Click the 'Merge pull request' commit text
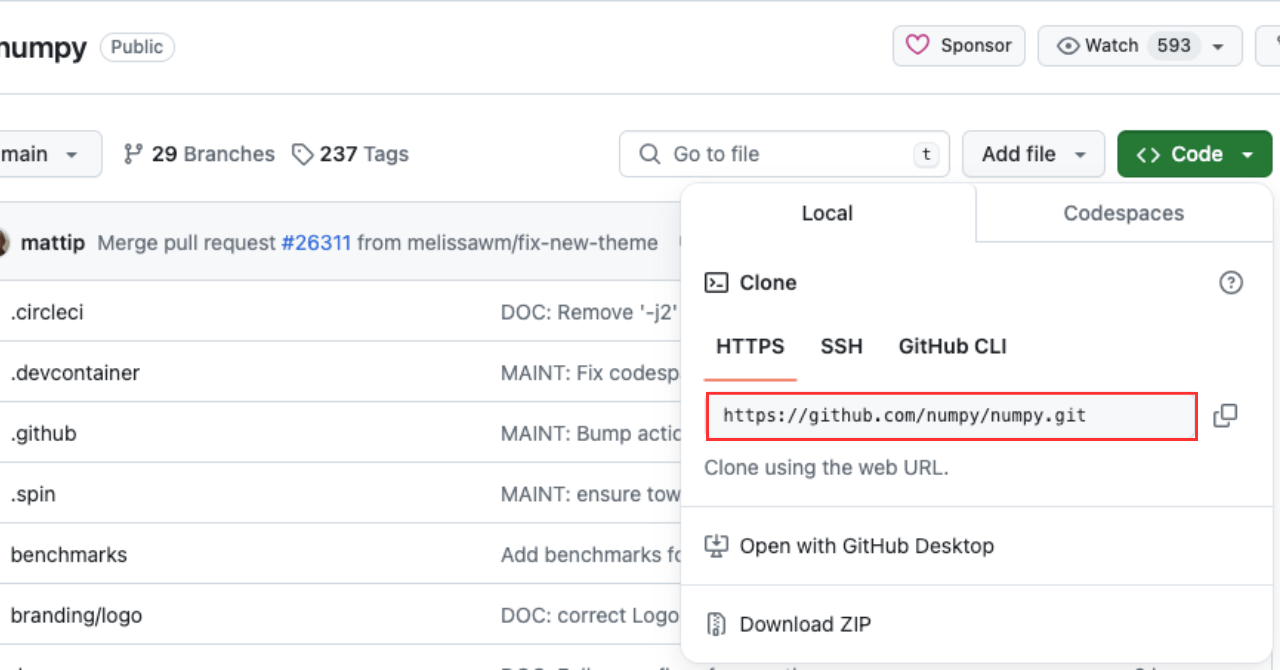This screenshot has height=670, width=1280. tap(186, 243)
